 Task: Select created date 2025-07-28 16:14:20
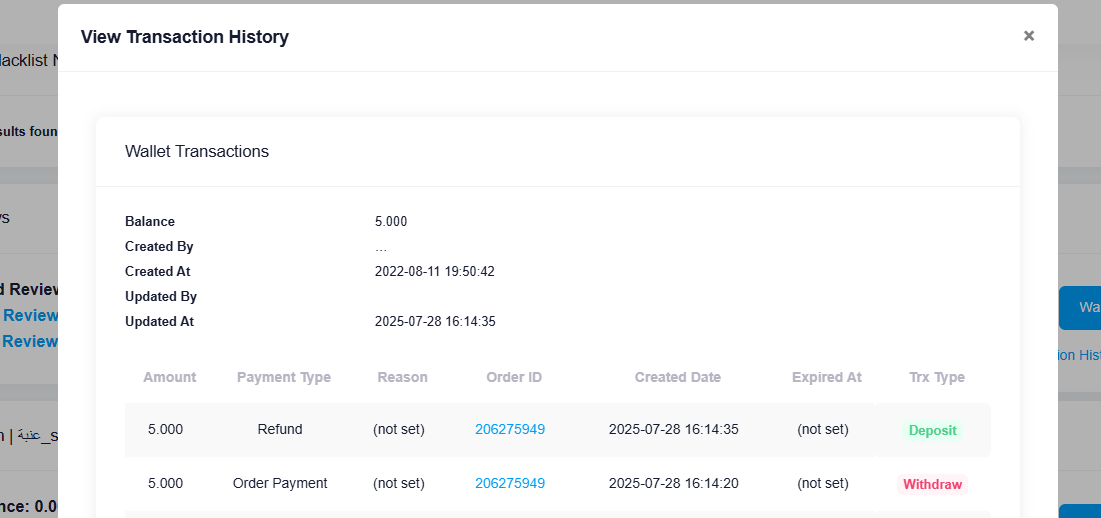click(673, 483)
